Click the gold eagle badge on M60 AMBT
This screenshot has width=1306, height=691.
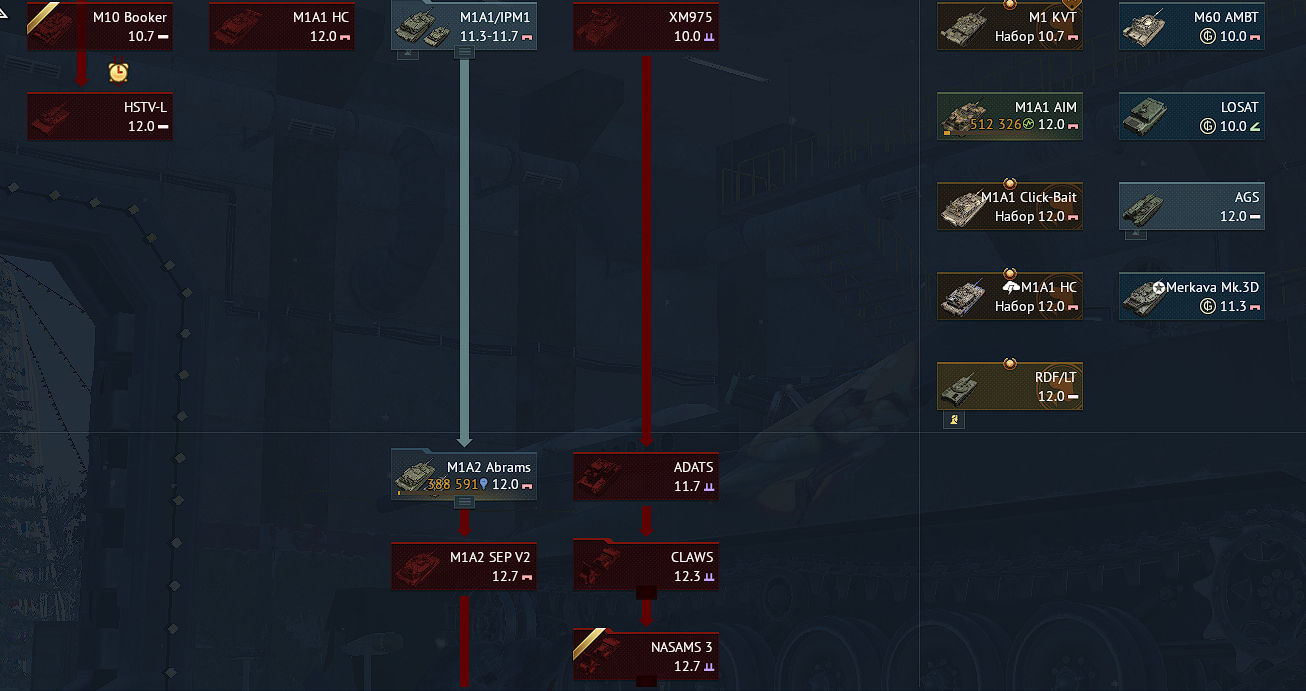1207,36
